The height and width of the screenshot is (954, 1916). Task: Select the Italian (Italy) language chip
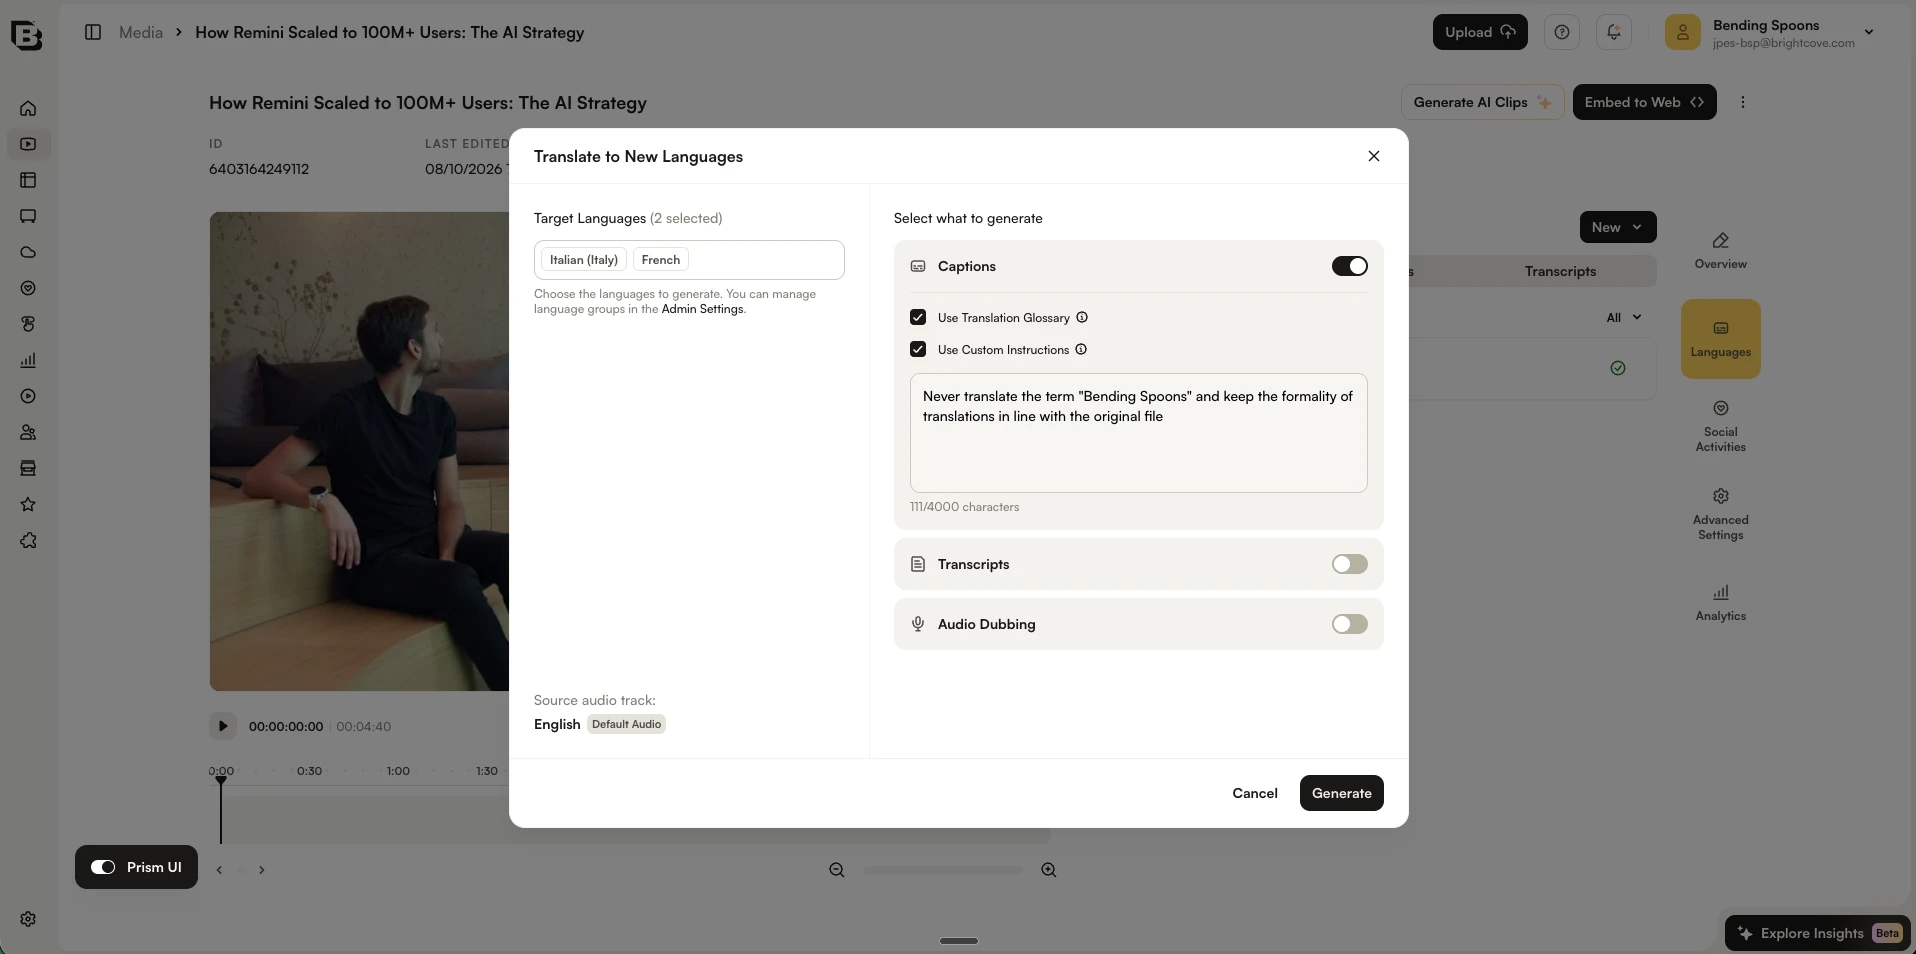584,260
